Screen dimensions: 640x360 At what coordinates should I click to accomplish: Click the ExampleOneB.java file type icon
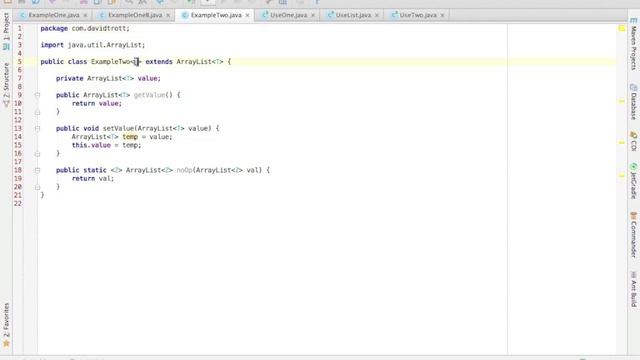pos(102,15)
